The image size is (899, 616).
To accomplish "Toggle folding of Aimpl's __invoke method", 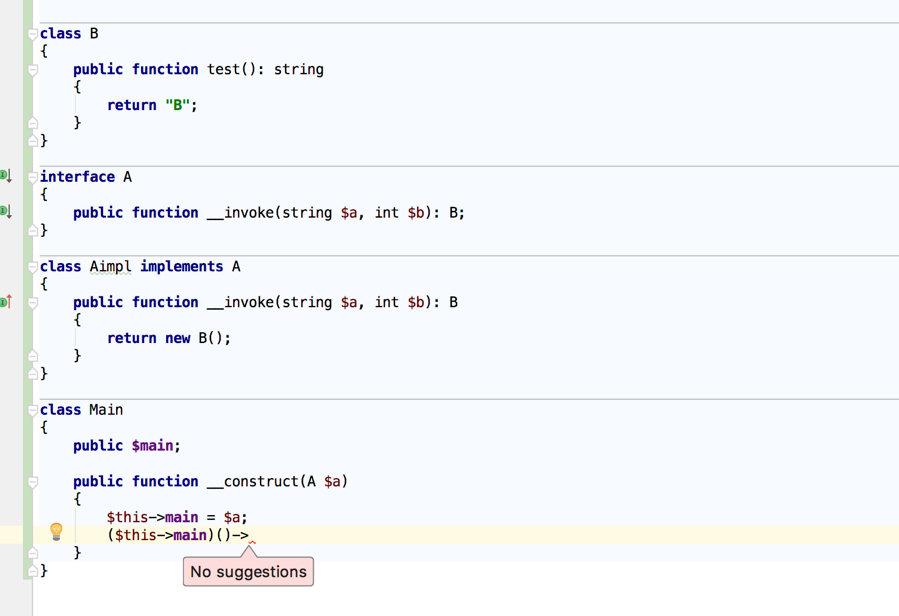I will coord(33,302).
